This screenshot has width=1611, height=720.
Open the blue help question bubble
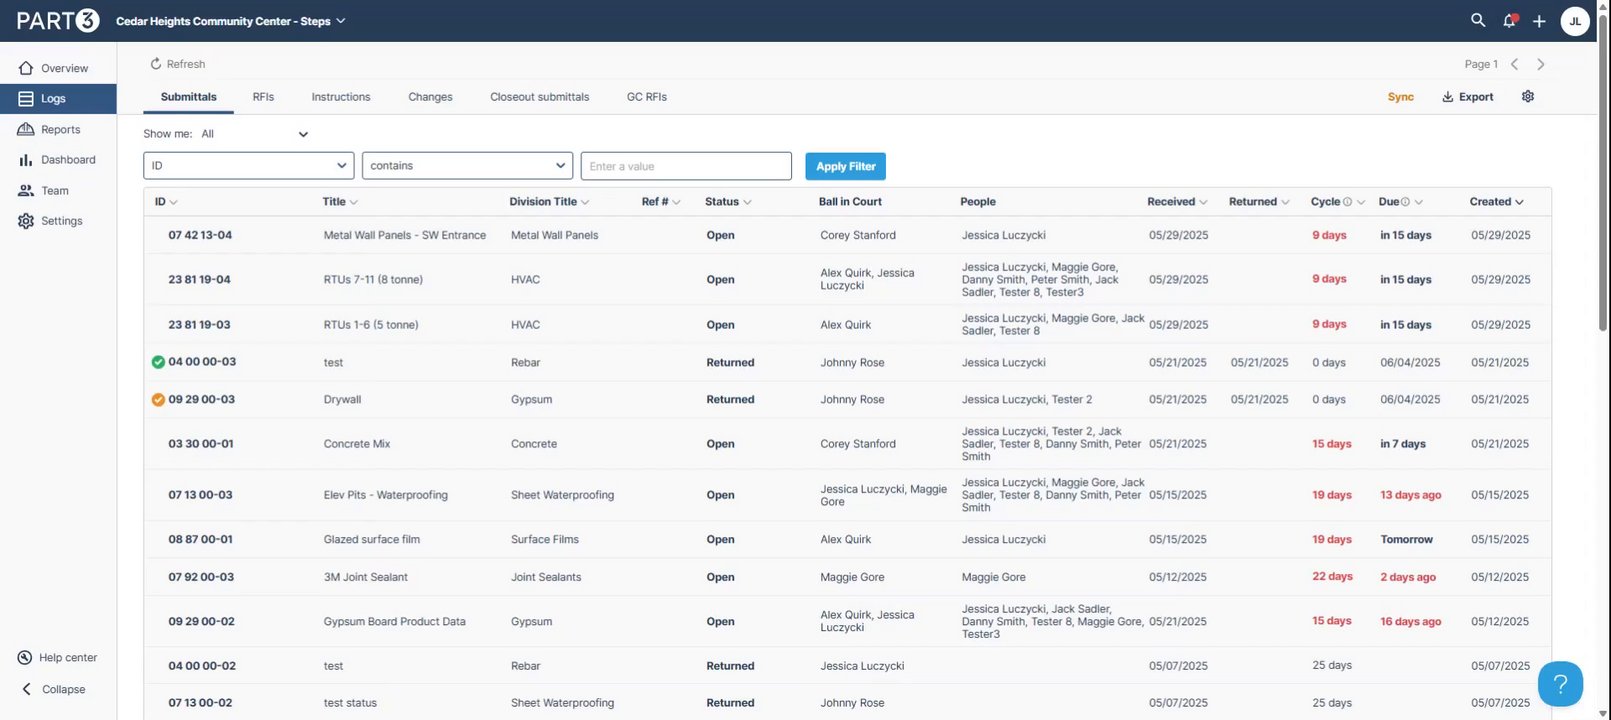[x=1560, y=685]
